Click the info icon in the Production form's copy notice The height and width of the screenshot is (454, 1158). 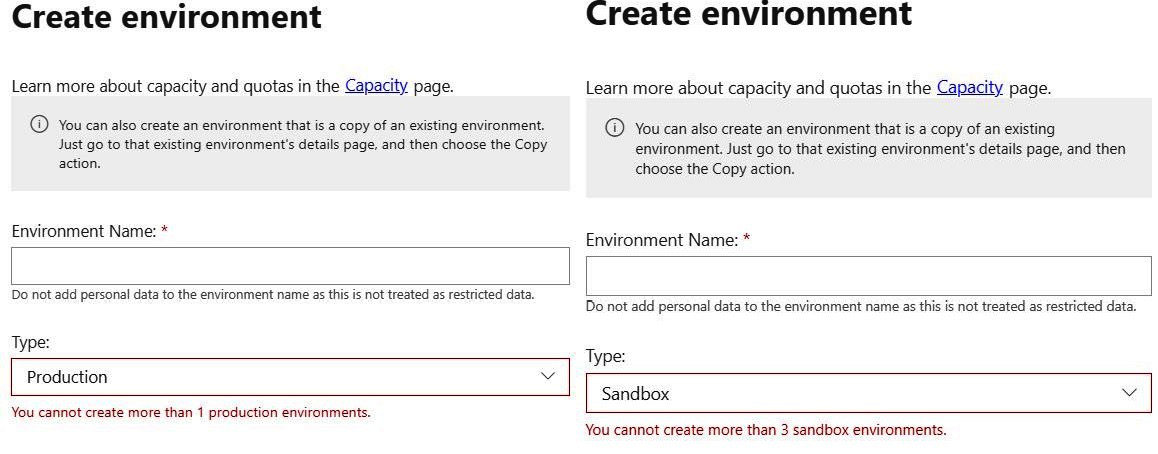click(39, 124)
